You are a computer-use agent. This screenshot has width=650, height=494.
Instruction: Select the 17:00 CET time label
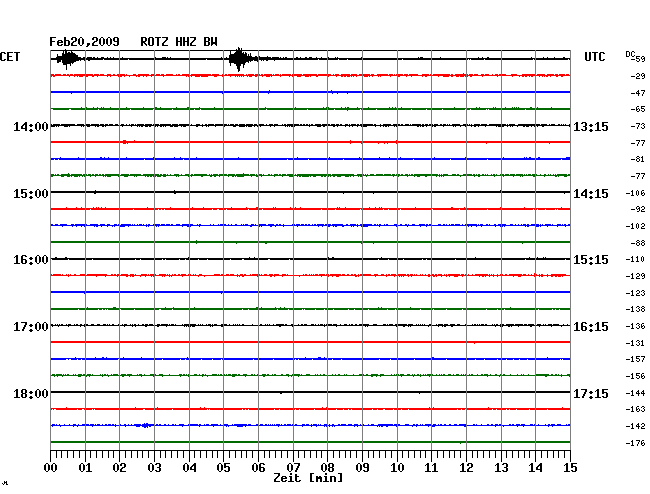(31, 327)
